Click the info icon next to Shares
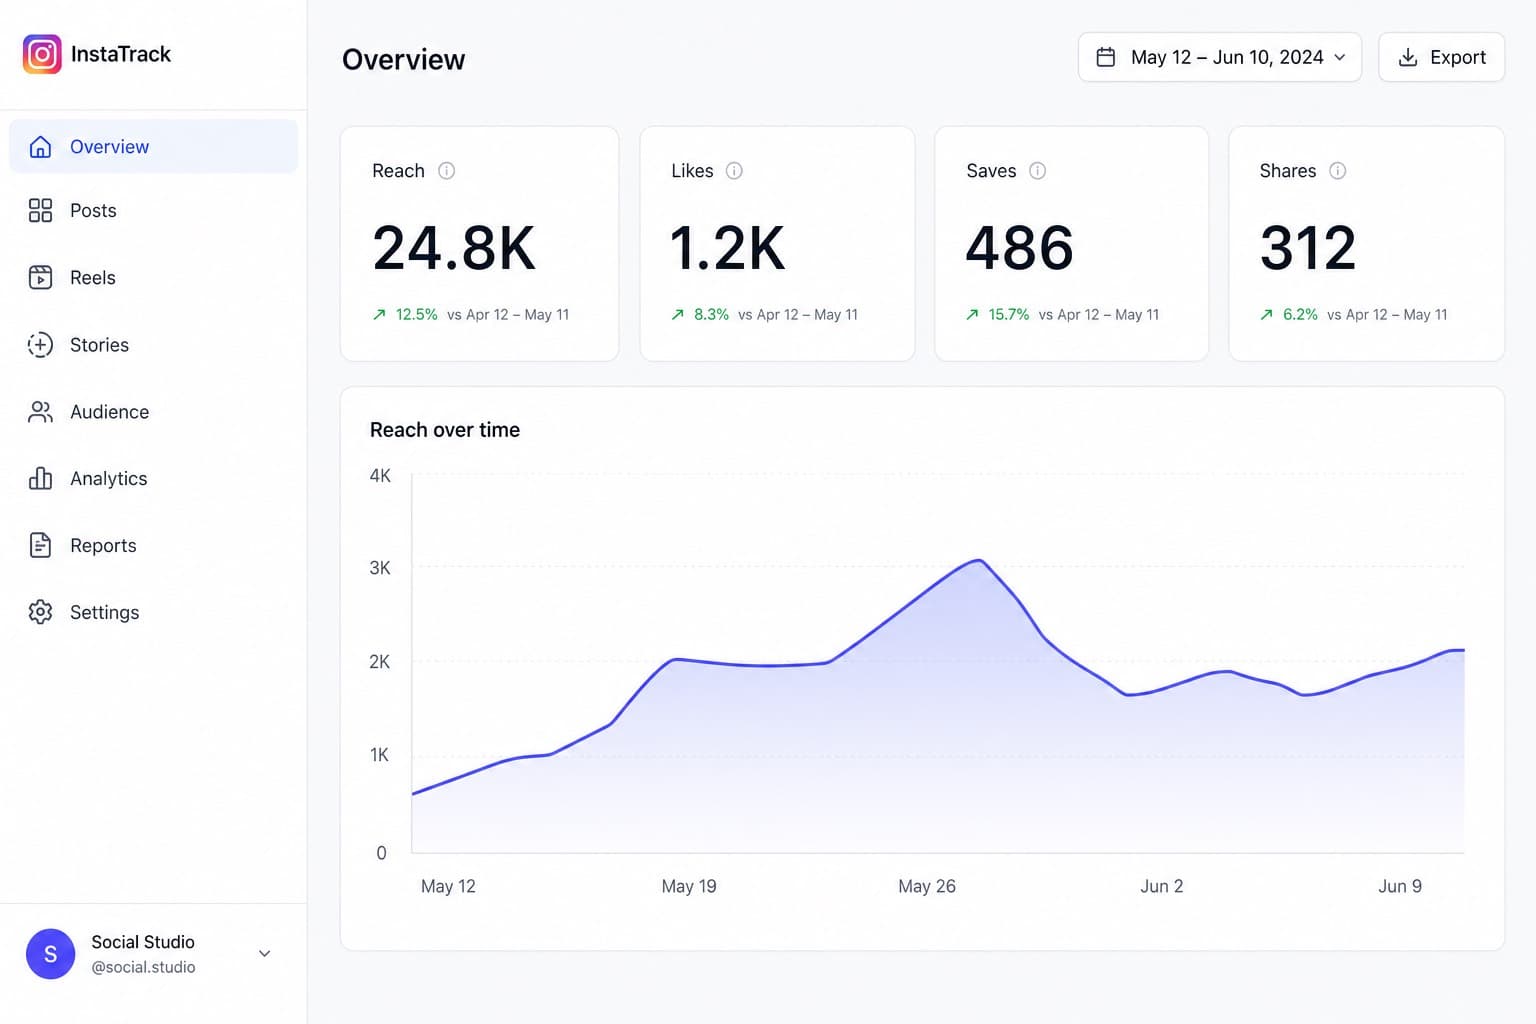1536x1024 pixels. pyautogui.click(x=1337, y=171)
